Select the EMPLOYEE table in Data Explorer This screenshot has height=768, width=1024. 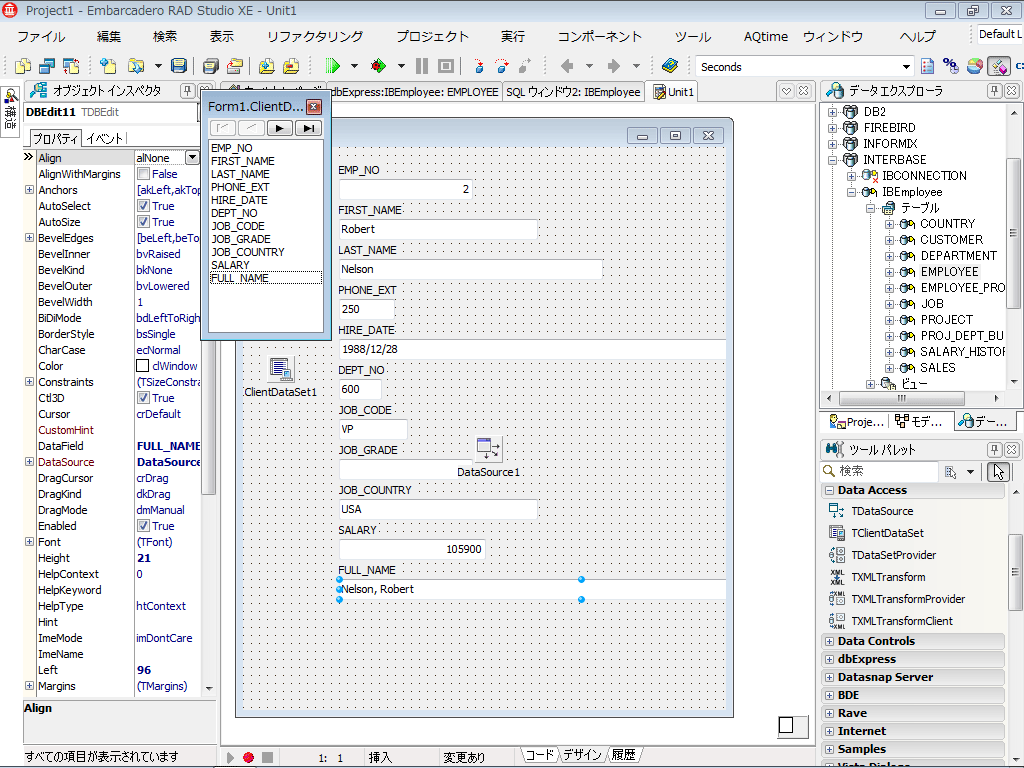tap(949, 272)
